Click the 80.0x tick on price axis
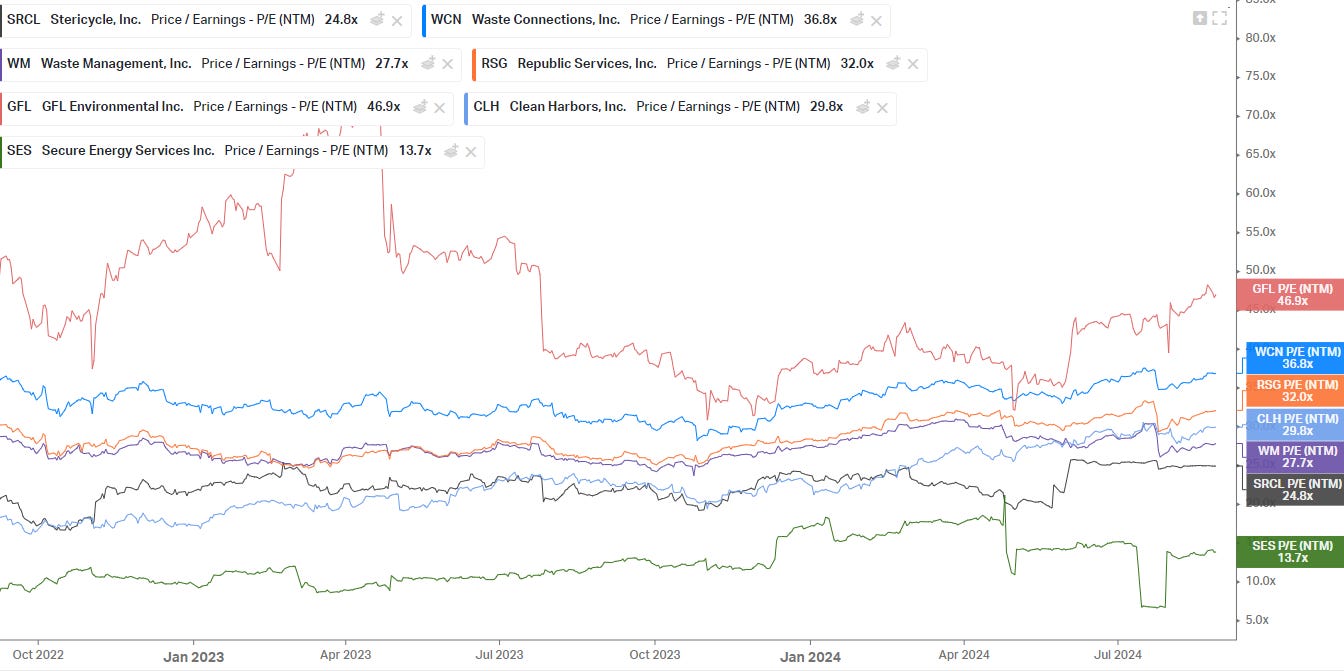The image size is (1344, 671). [1260, 38]
